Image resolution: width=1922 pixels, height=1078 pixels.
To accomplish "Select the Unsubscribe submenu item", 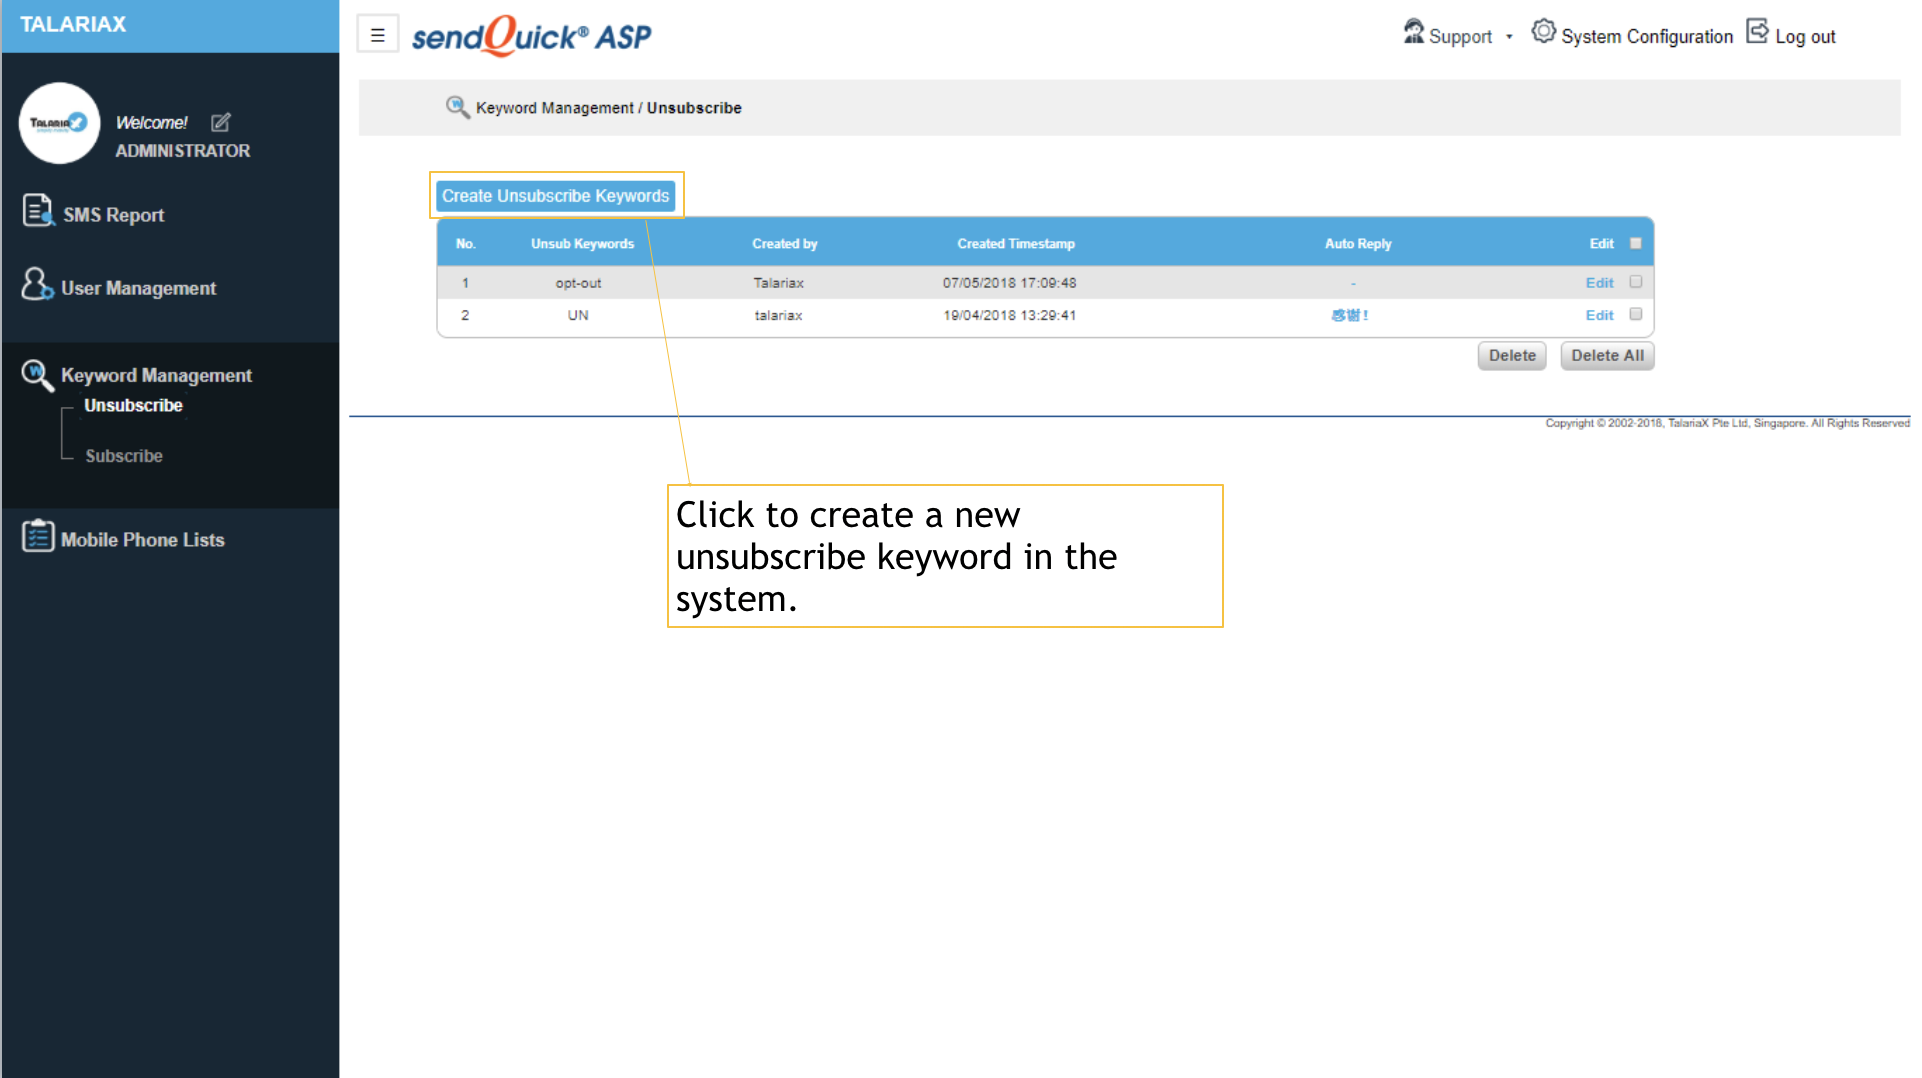I will 133,405.
